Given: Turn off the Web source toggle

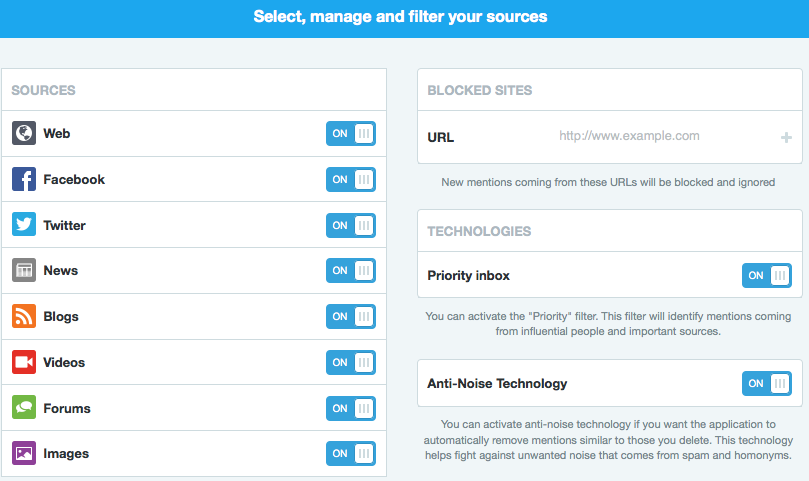Looking at the screenshot, I should point(350,134).
